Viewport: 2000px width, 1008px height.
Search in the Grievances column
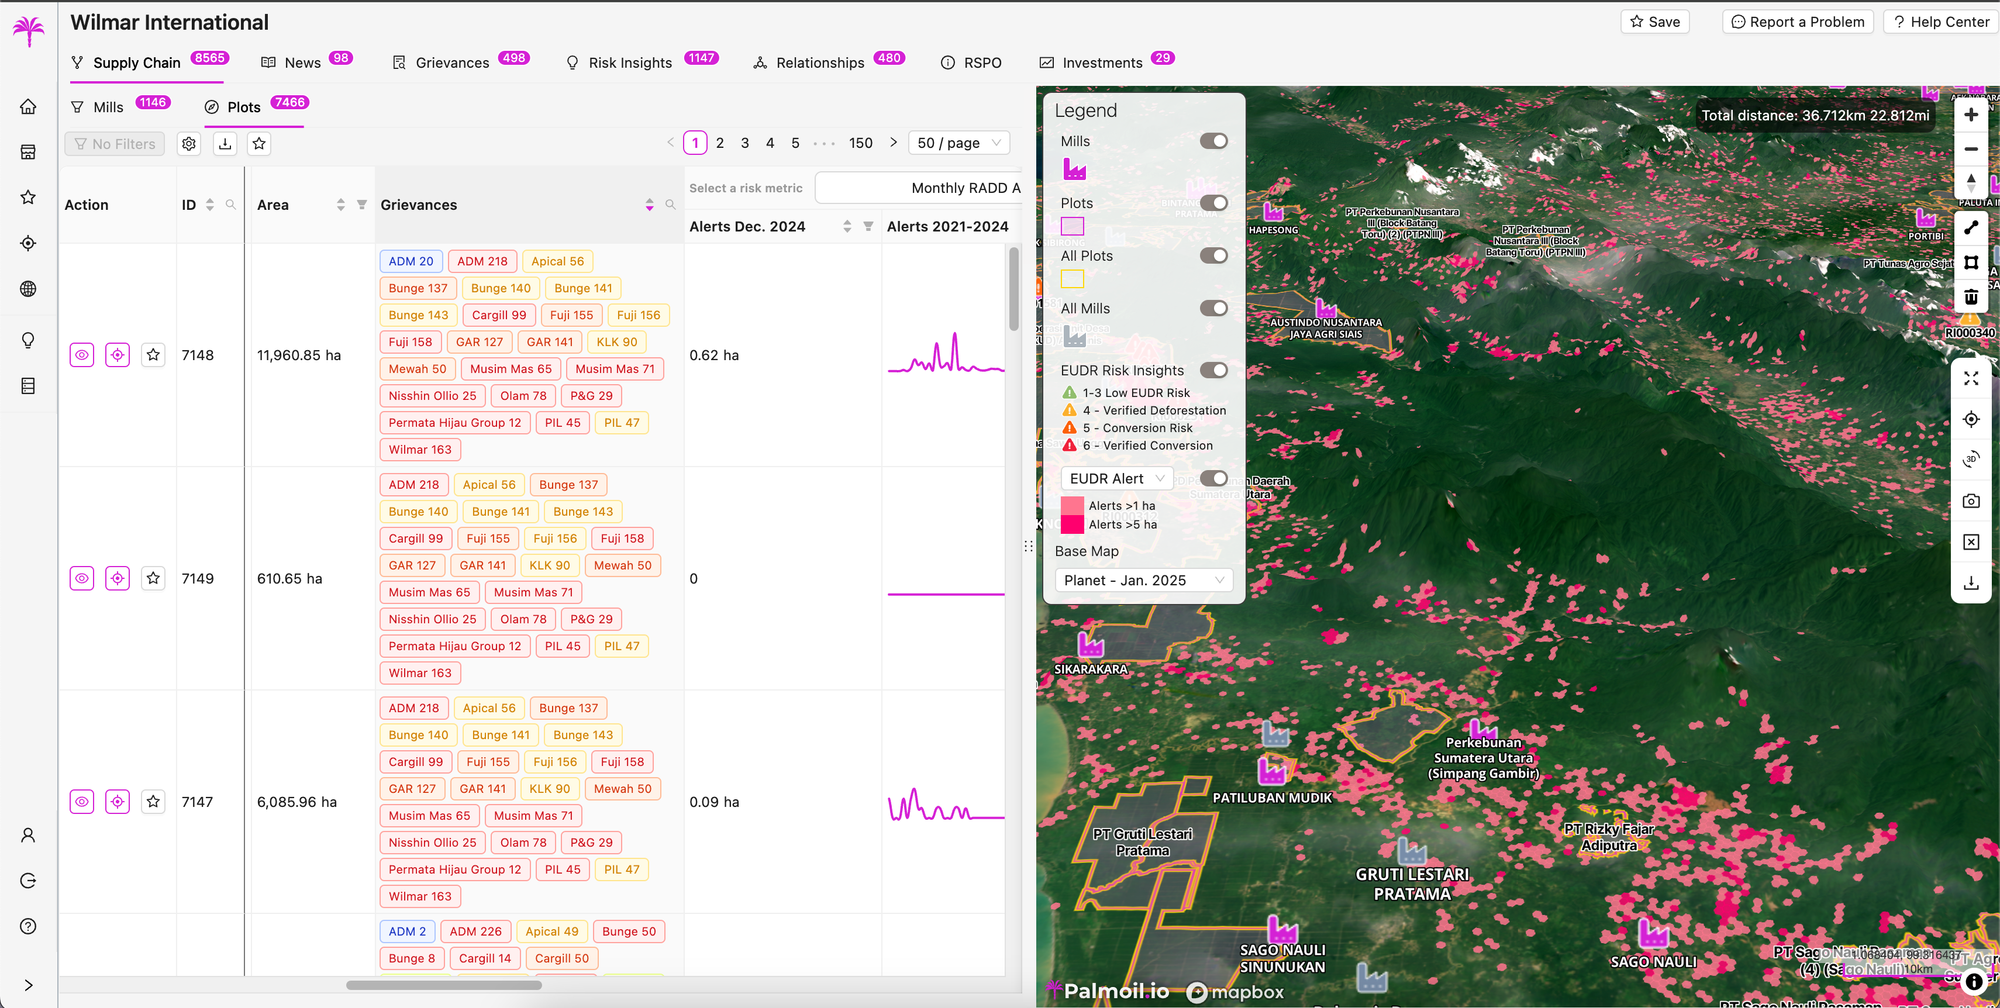pos(670,205)
